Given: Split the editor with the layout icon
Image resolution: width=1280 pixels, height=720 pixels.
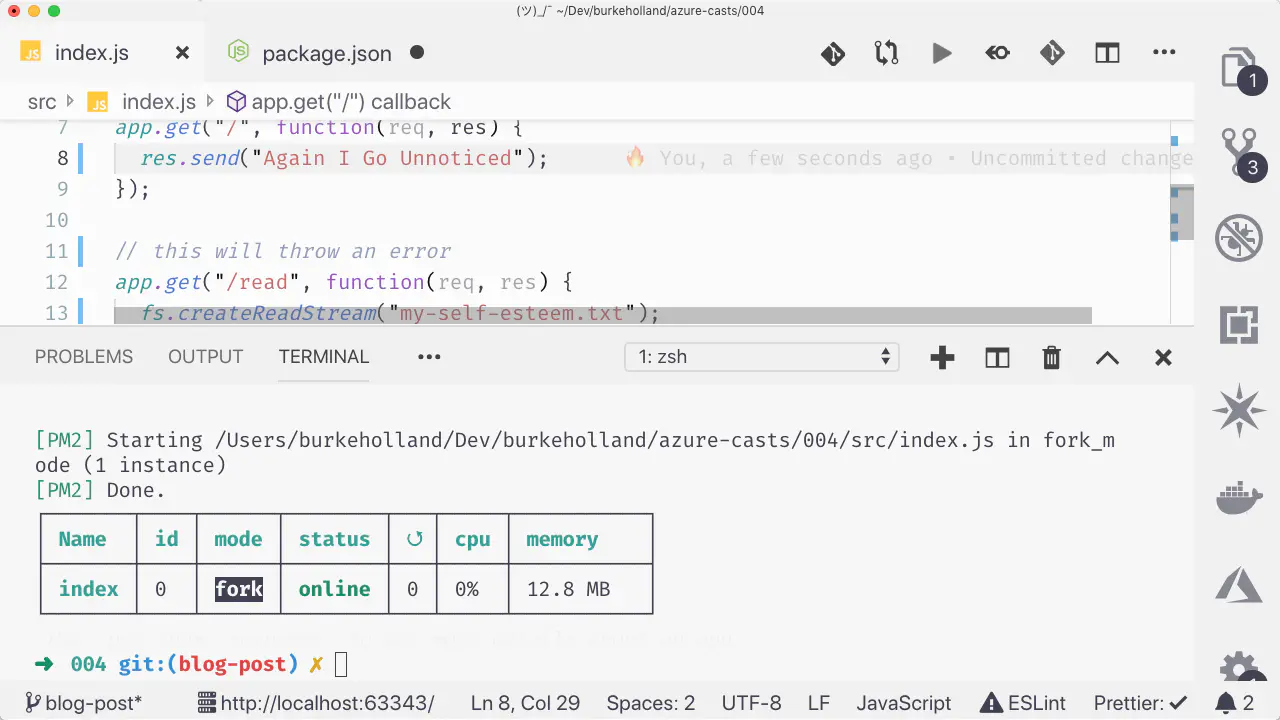Looking at the screenshot, I should click(1107, 53).
